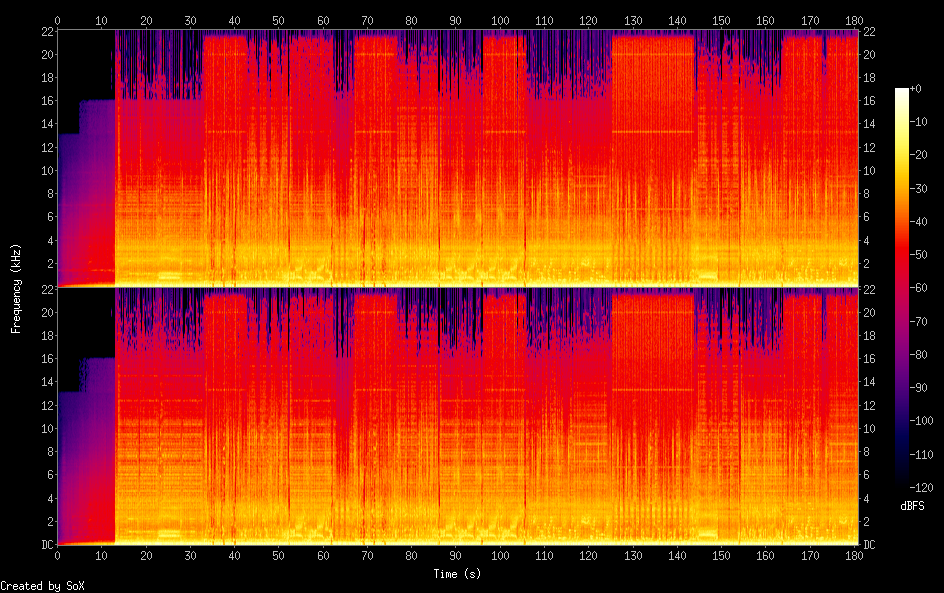Click the "dBFS" label under the color scale

coord(912,507)
